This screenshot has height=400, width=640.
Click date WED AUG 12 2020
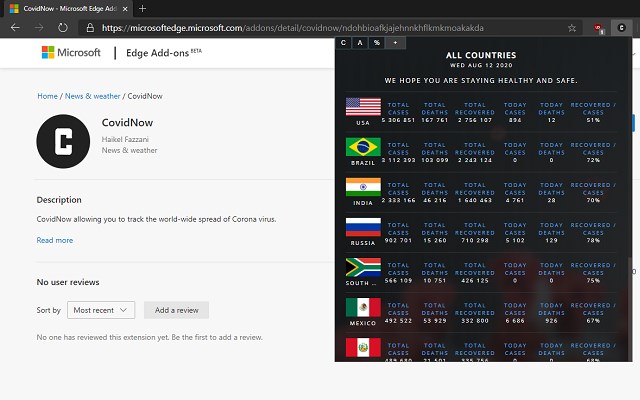coord(481,65)
